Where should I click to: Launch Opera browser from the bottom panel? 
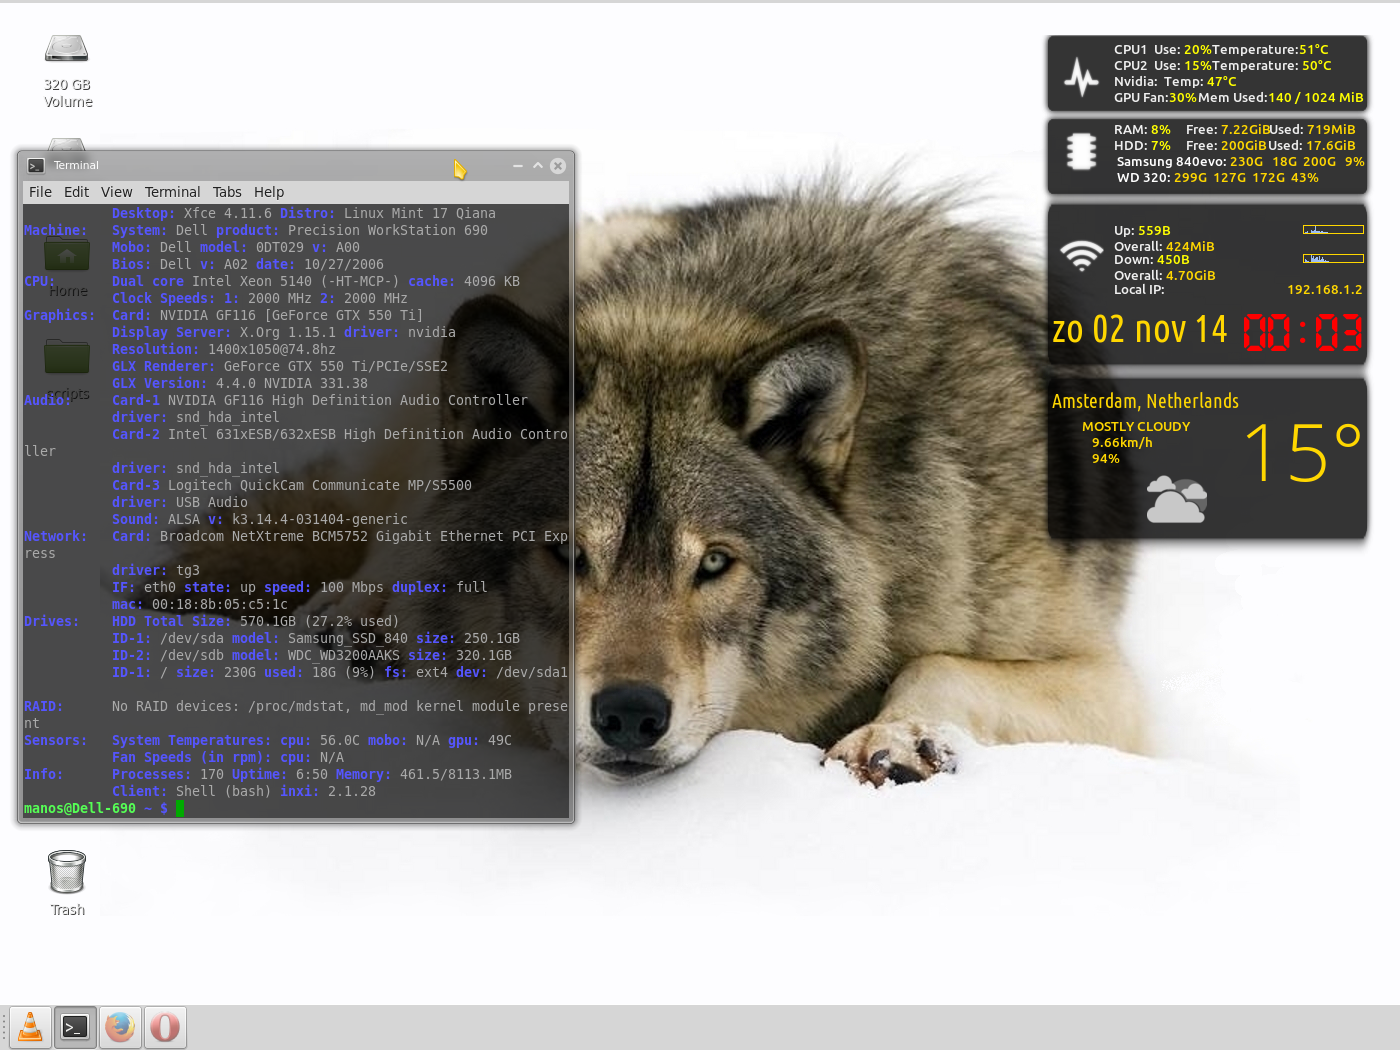point(165,1027)
